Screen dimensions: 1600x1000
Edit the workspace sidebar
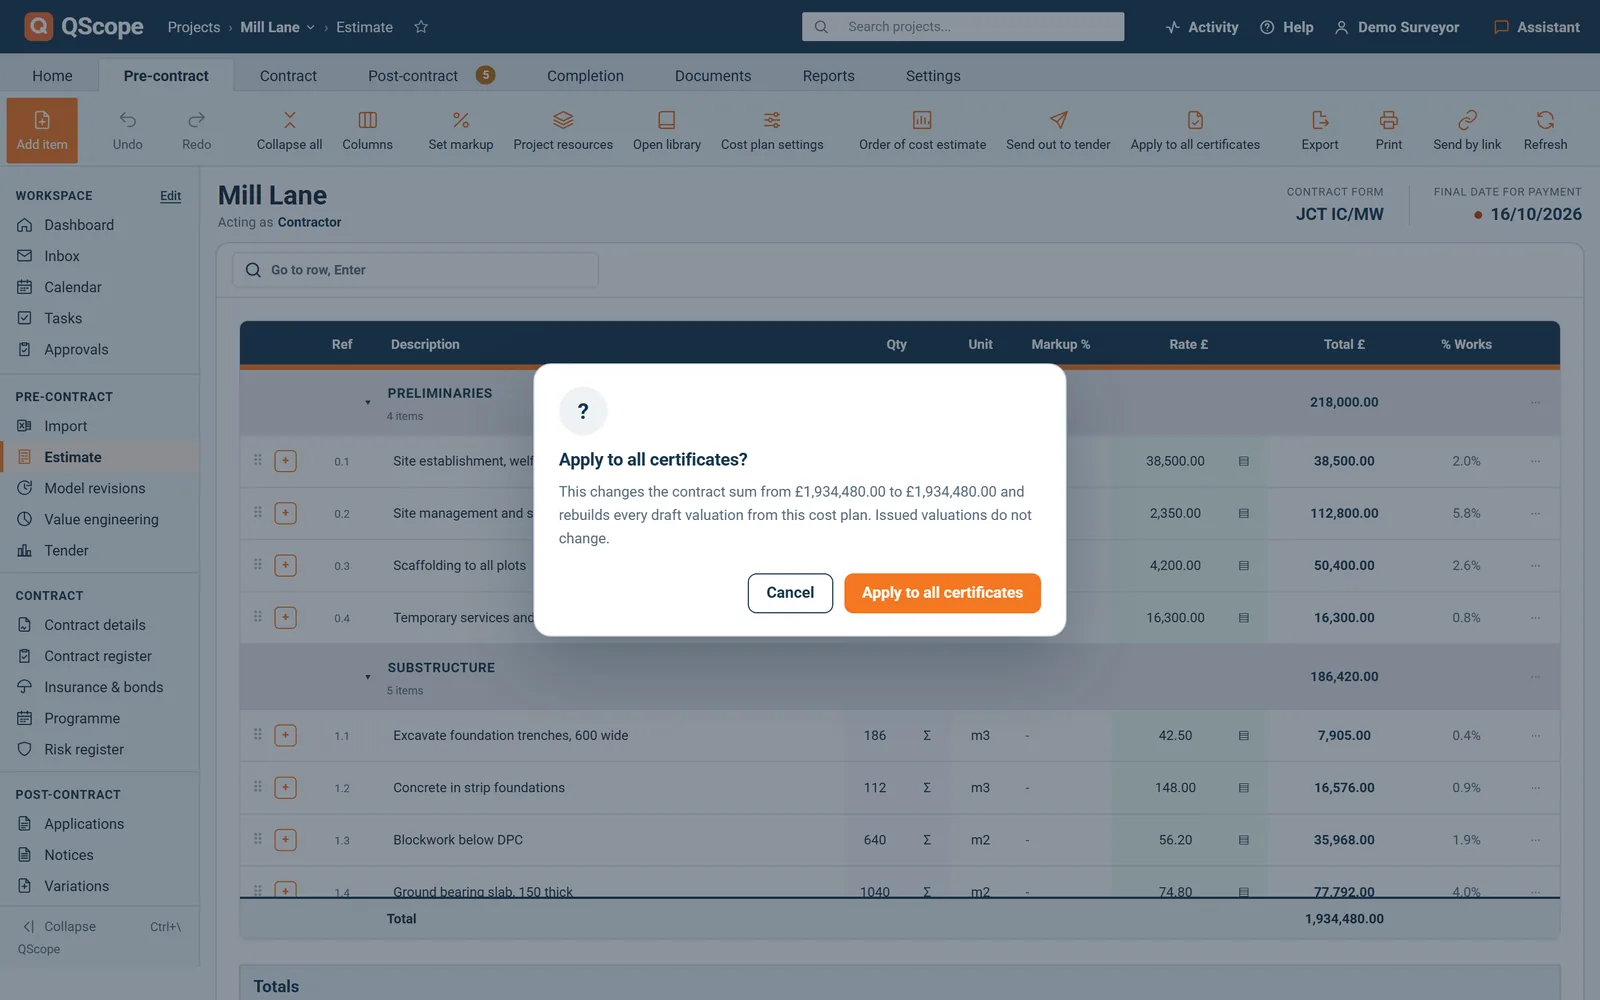pos(171,196)
